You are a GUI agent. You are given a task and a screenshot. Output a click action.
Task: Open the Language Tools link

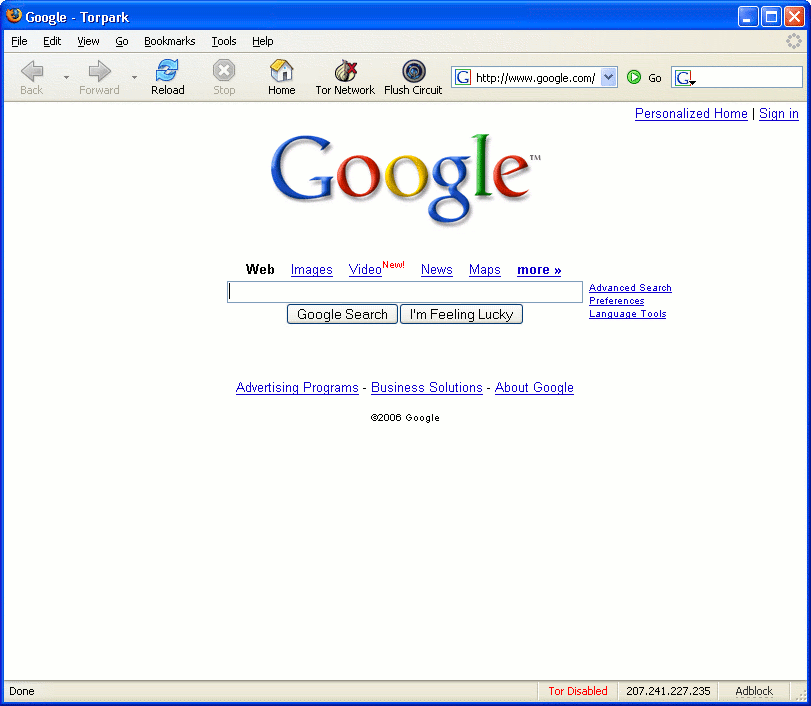pos(627,313)
